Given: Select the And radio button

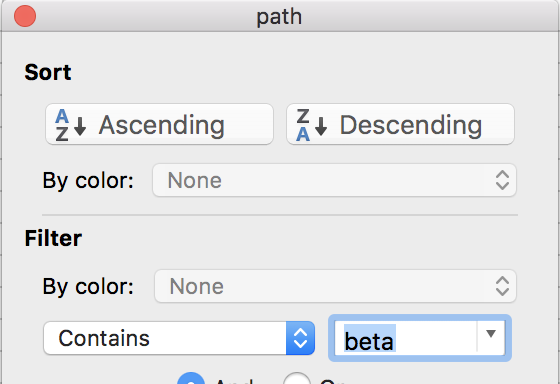Looking at the screenshot, I should click(x=191, y=379).
